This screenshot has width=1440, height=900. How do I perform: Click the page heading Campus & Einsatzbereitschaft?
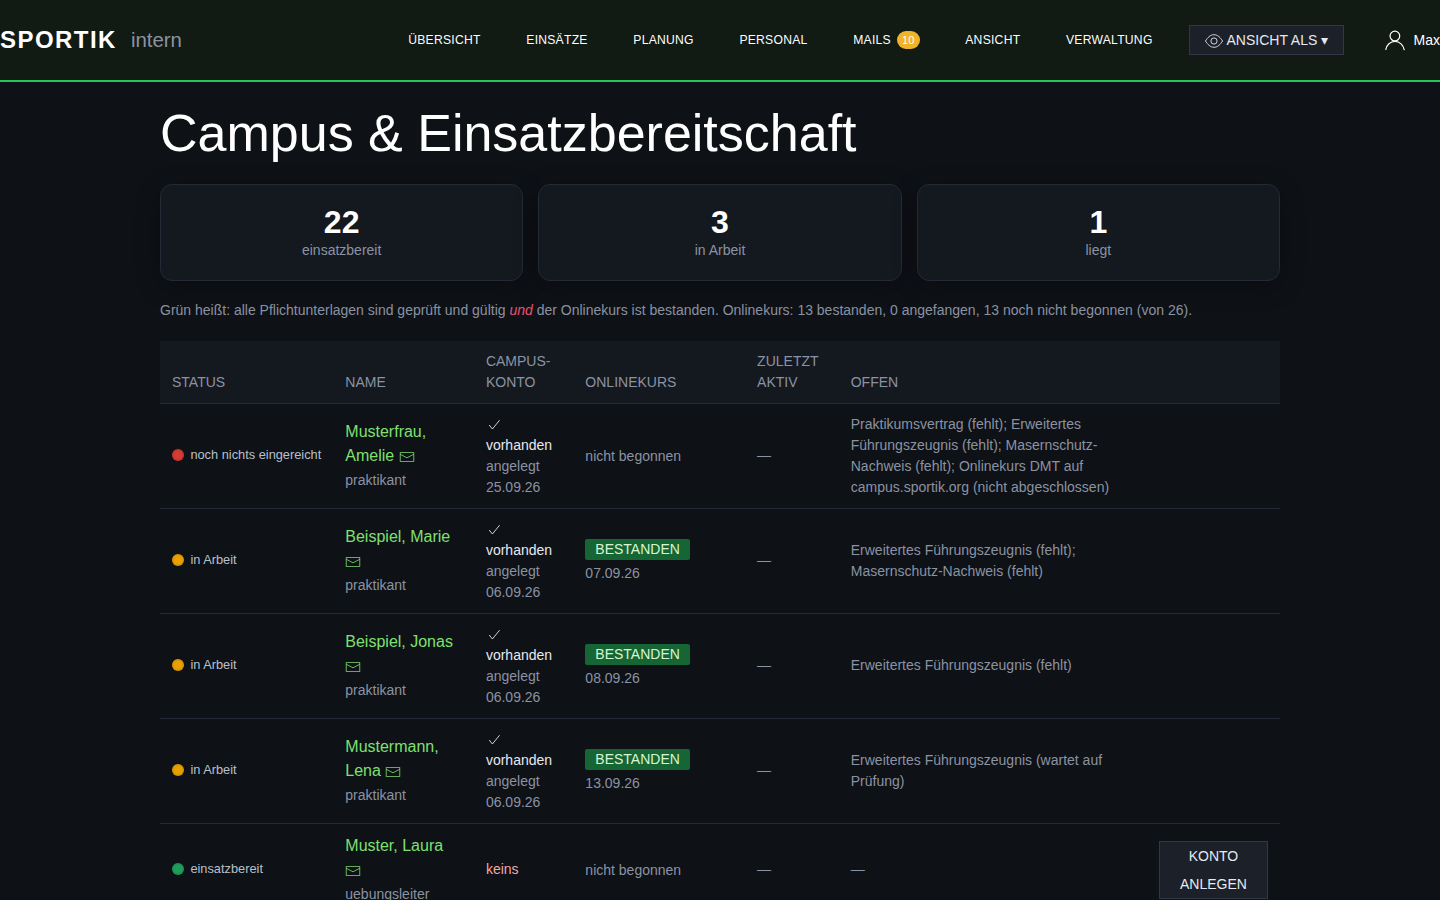(508, 134)
